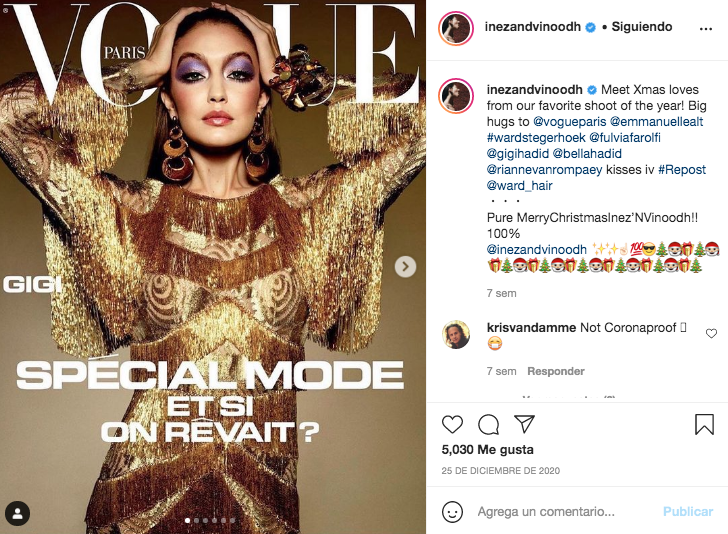The width and height of the screenshot is (728, 534).
Task: Jump to the second carousel dot
Action: (x=196, y=521)
